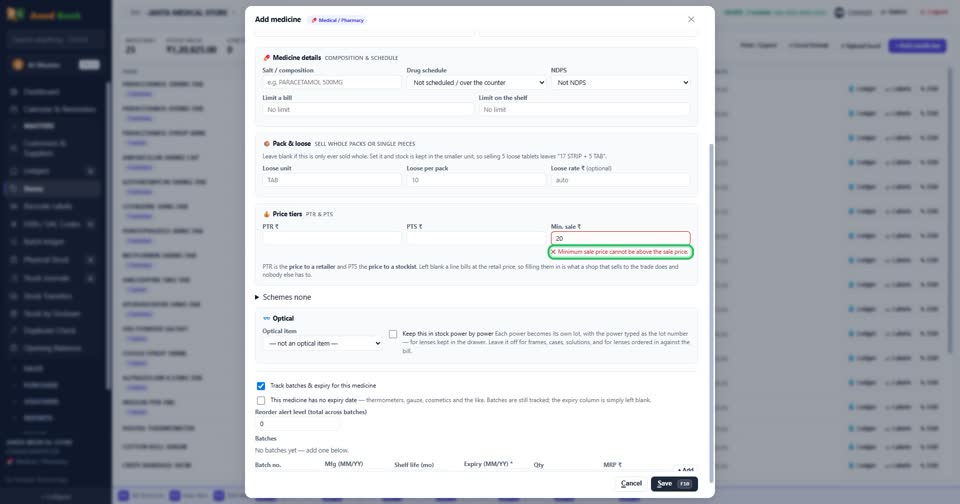Save the medicine with Save button
The width and height of the screenshot is (960, 504).
[x=674, y=483]
